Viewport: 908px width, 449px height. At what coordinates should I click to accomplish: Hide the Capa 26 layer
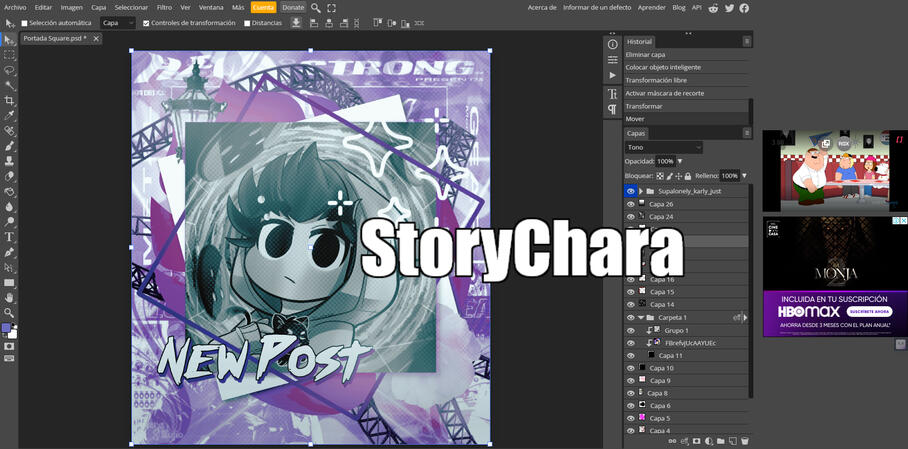click(630, 204)
